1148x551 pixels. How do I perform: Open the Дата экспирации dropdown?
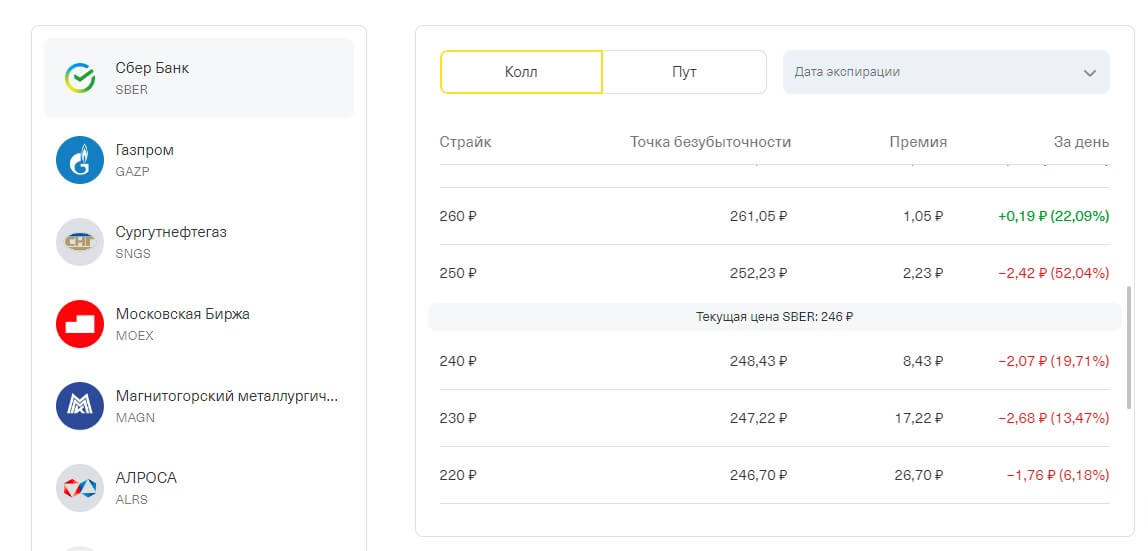(930, 72)
